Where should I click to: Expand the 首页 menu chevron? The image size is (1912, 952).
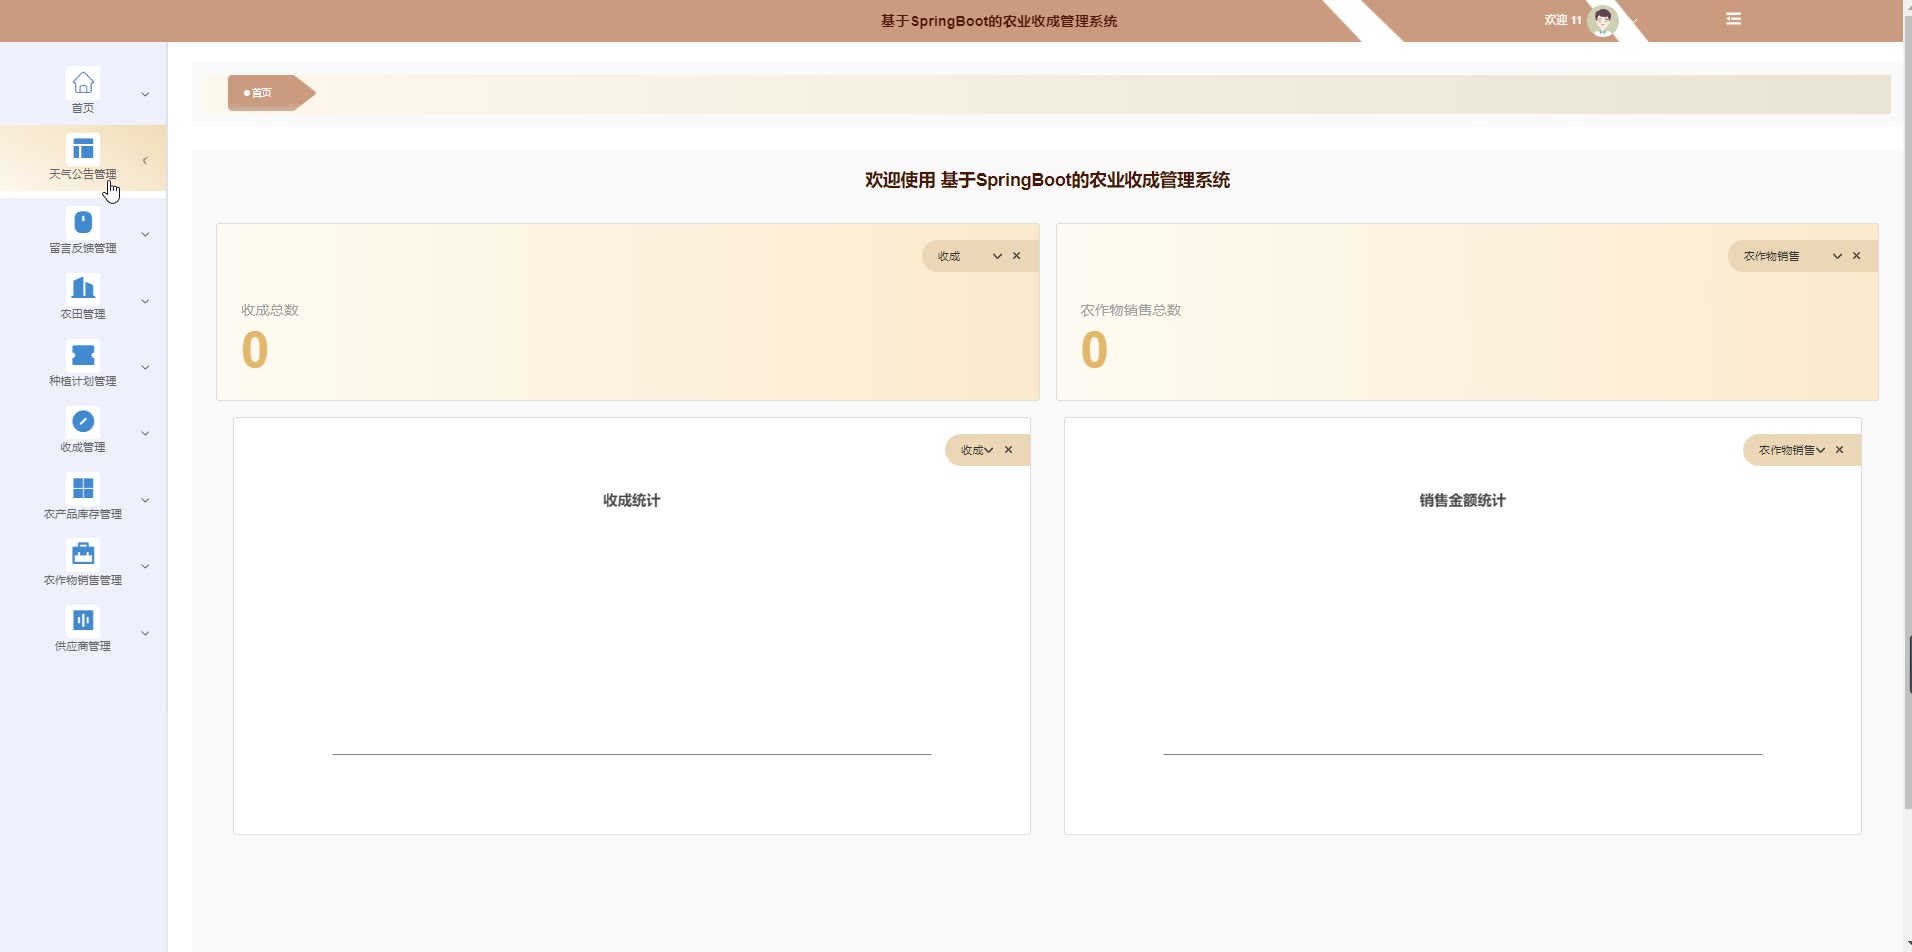[145, 95]
